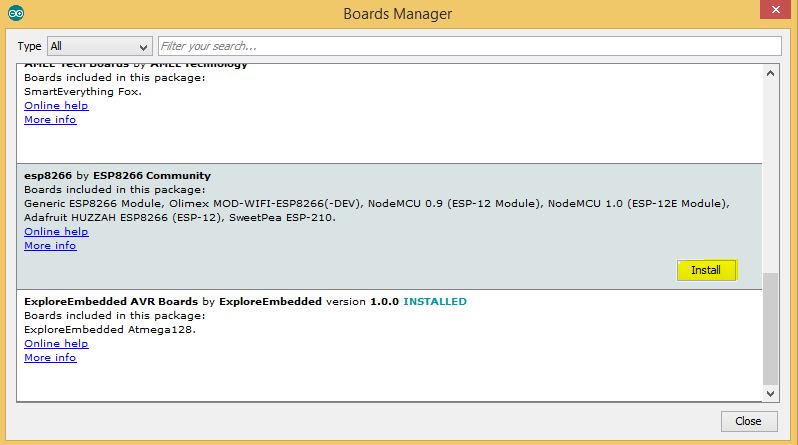Select the esp8266 by ESP8266 Community title
Screen dimensions: 798x445
[x=118, y=176]
